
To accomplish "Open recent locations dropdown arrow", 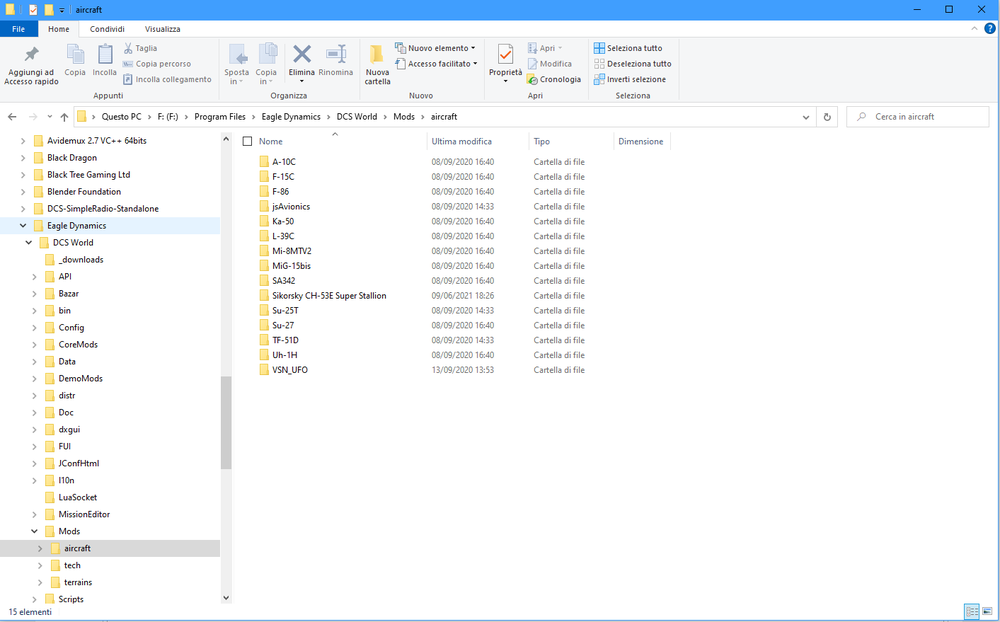I will (50, 117).
